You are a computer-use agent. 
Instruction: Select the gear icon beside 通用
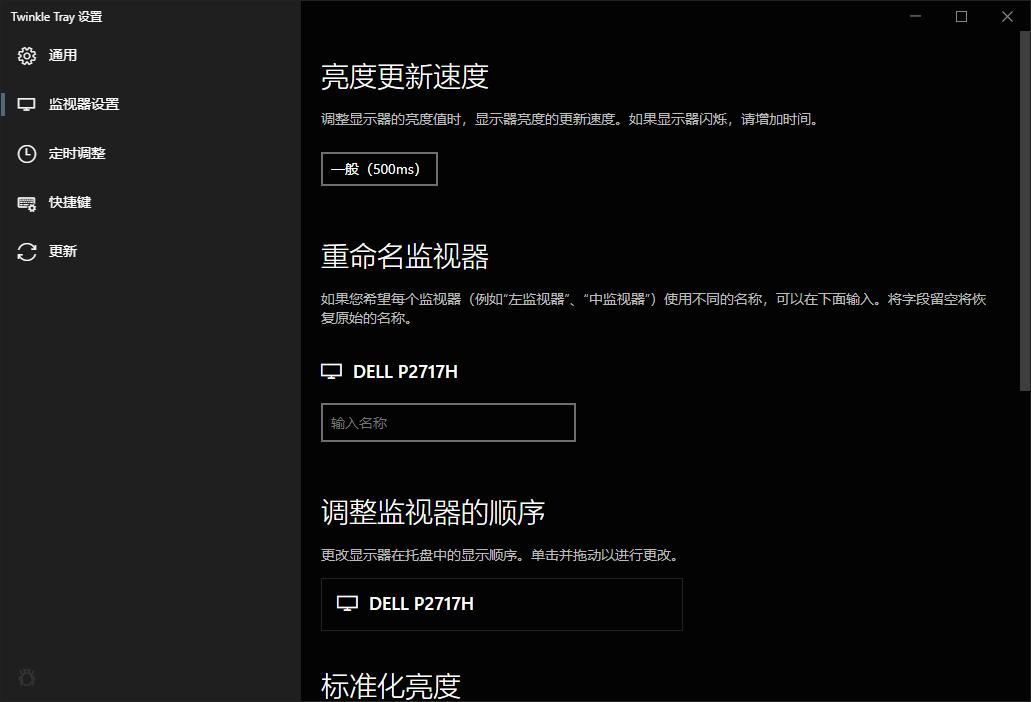tap(26, 55)
